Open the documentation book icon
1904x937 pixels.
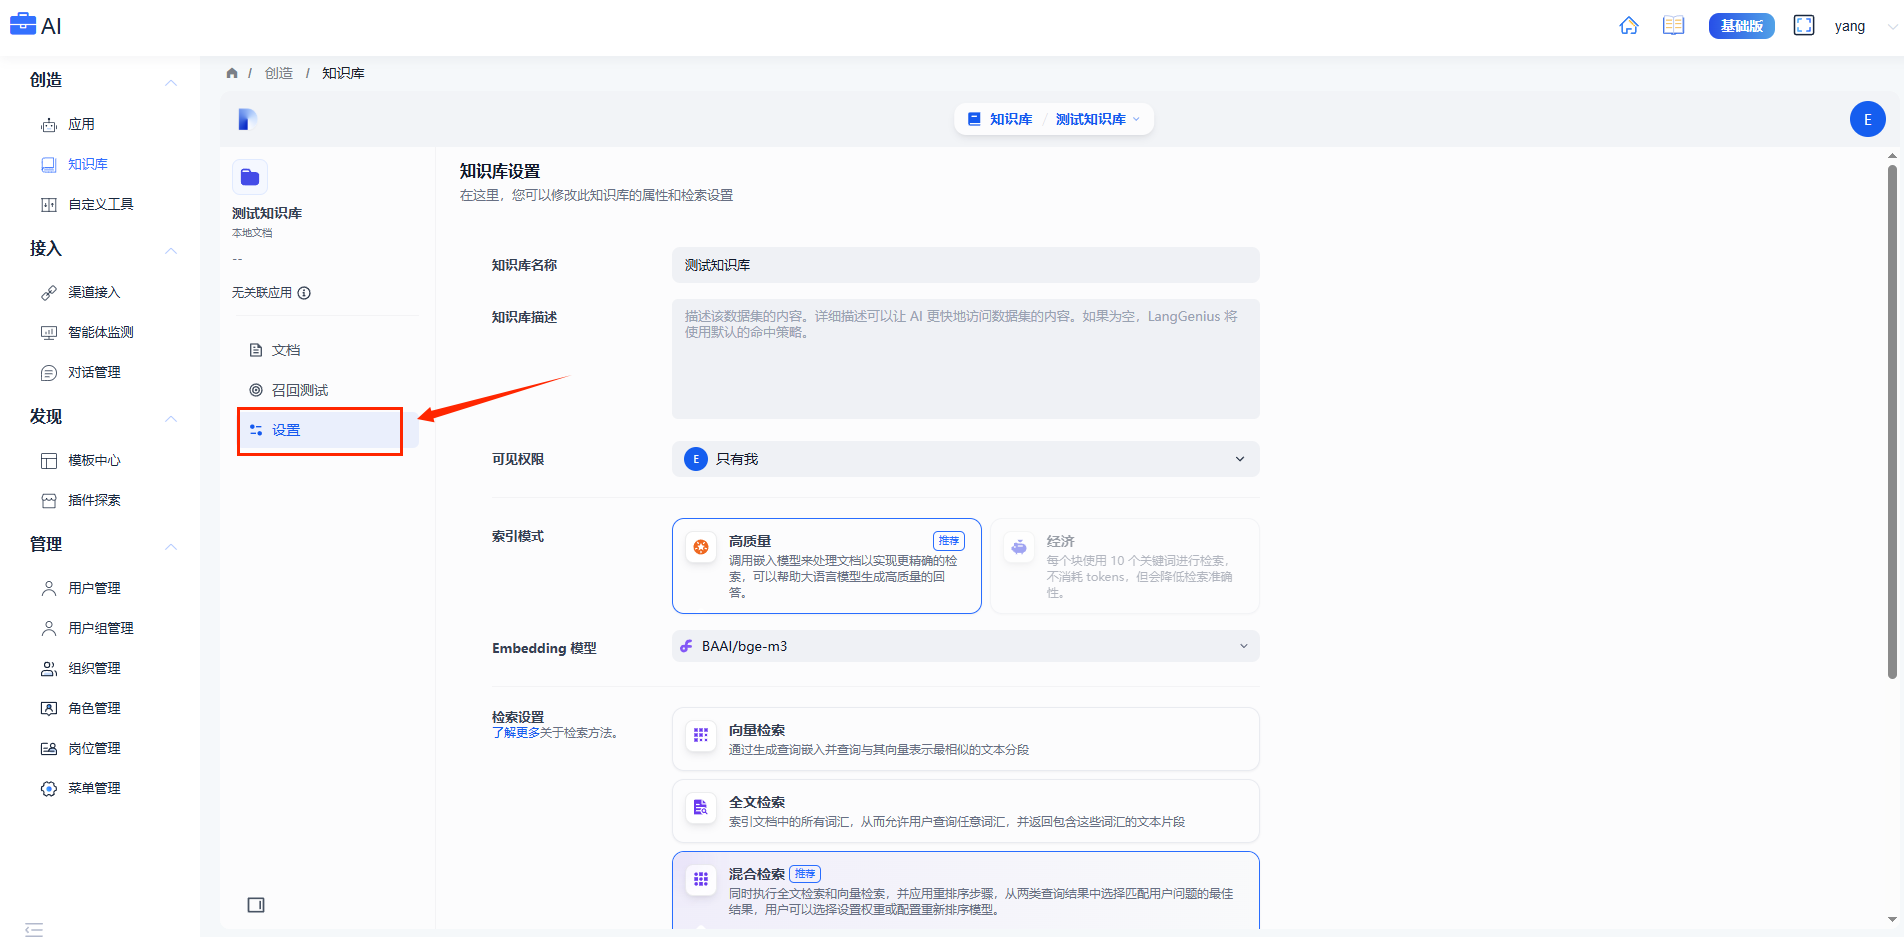click(1673, 26)
